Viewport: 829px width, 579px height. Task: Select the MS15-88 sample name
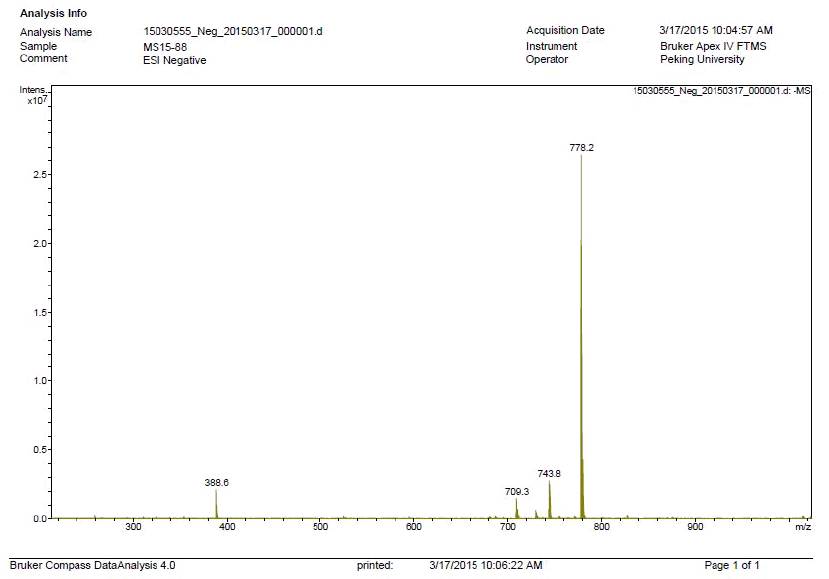pos(165,46)
